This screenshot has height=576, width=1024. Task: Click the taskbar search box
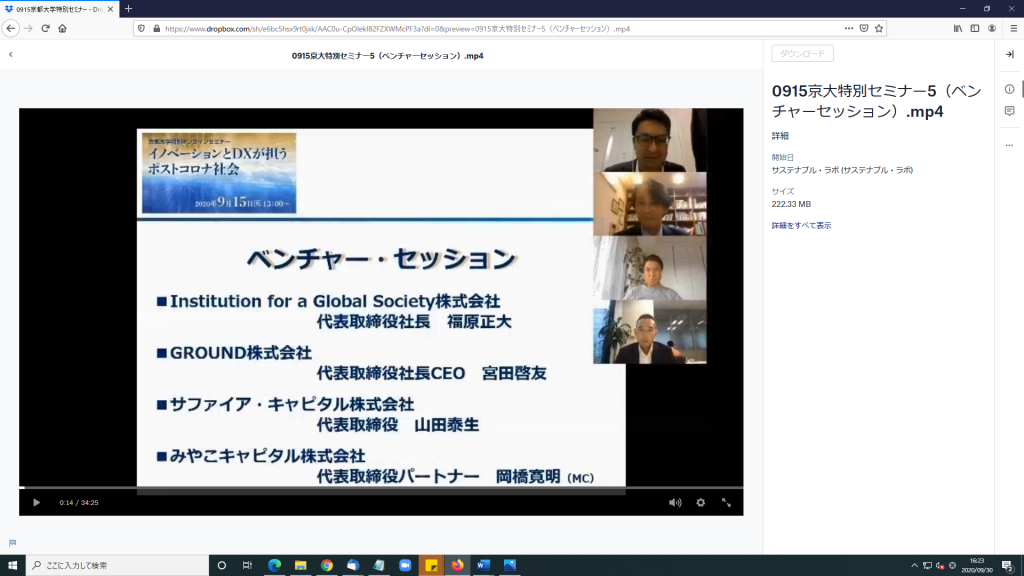click(x=118, y=565)
